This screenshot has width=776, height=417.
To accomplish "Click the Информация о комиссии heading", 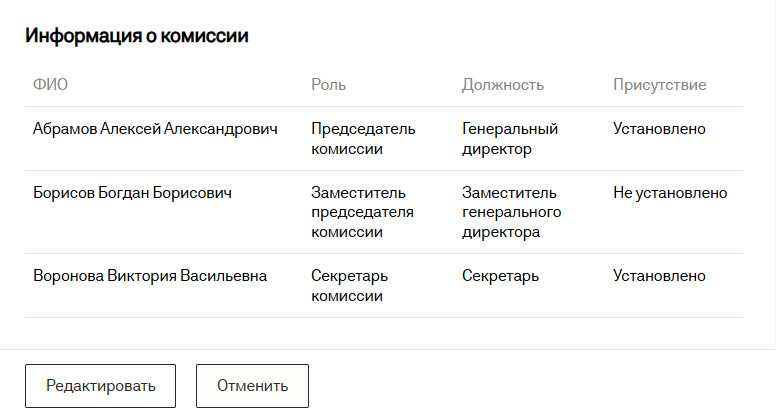I will [137, 36].
